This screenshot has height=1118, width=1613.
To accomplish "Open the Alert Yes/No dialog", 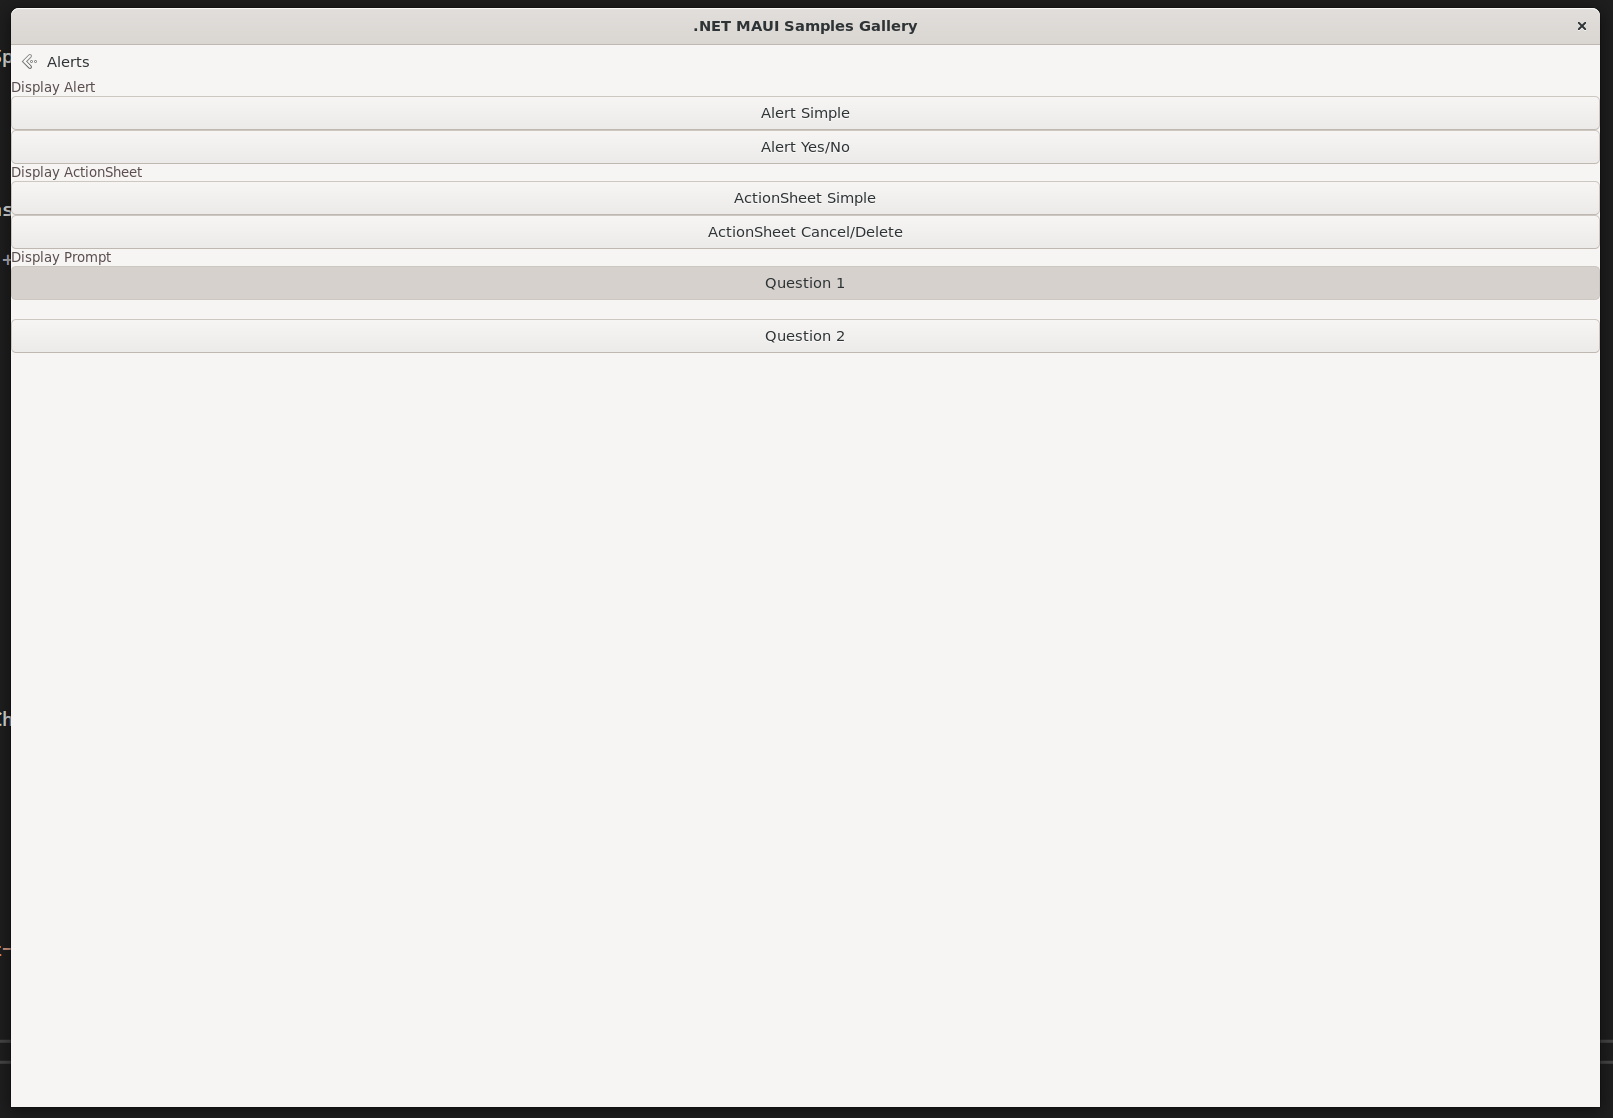I will (805, 147).
